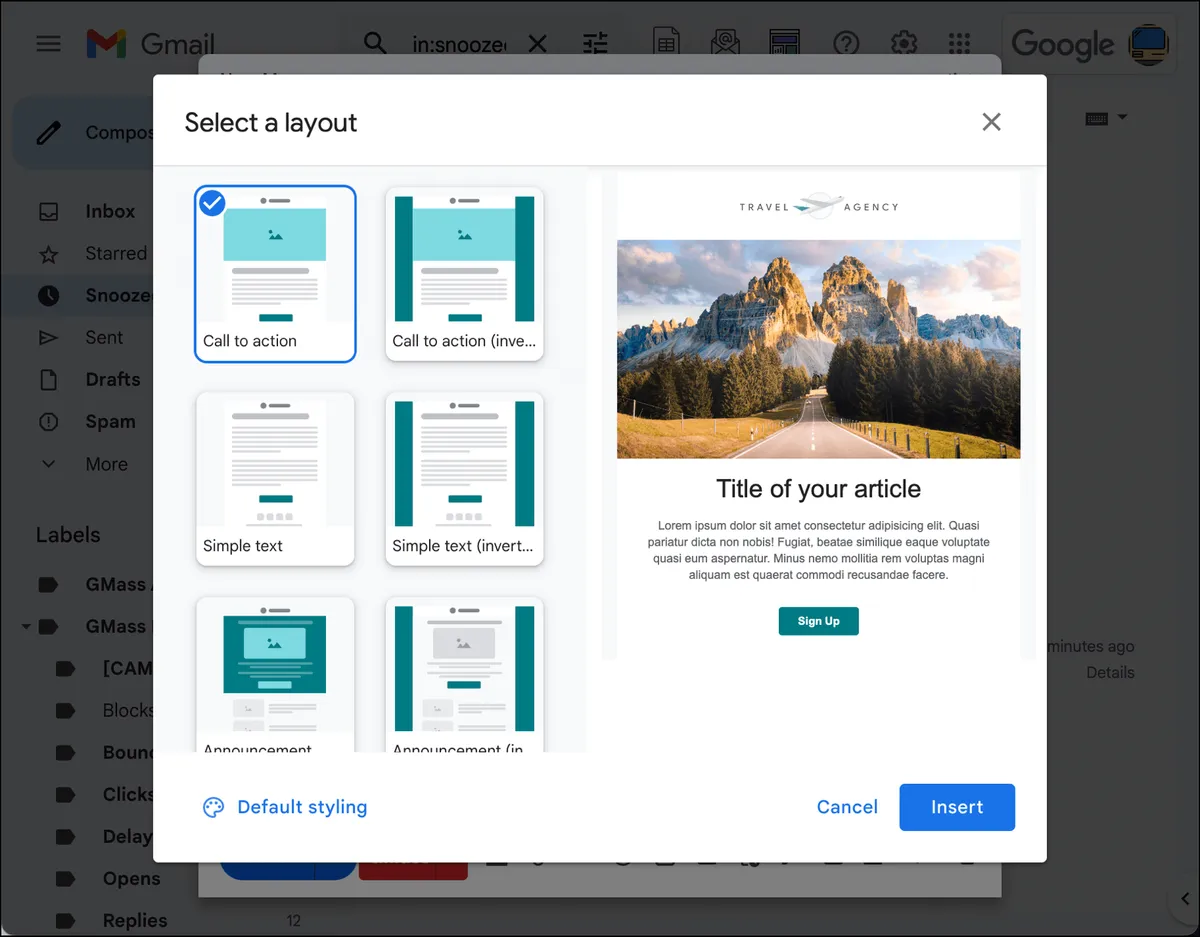
Task: Show side panel arrow at bottom right
Action: point(1185,899)
